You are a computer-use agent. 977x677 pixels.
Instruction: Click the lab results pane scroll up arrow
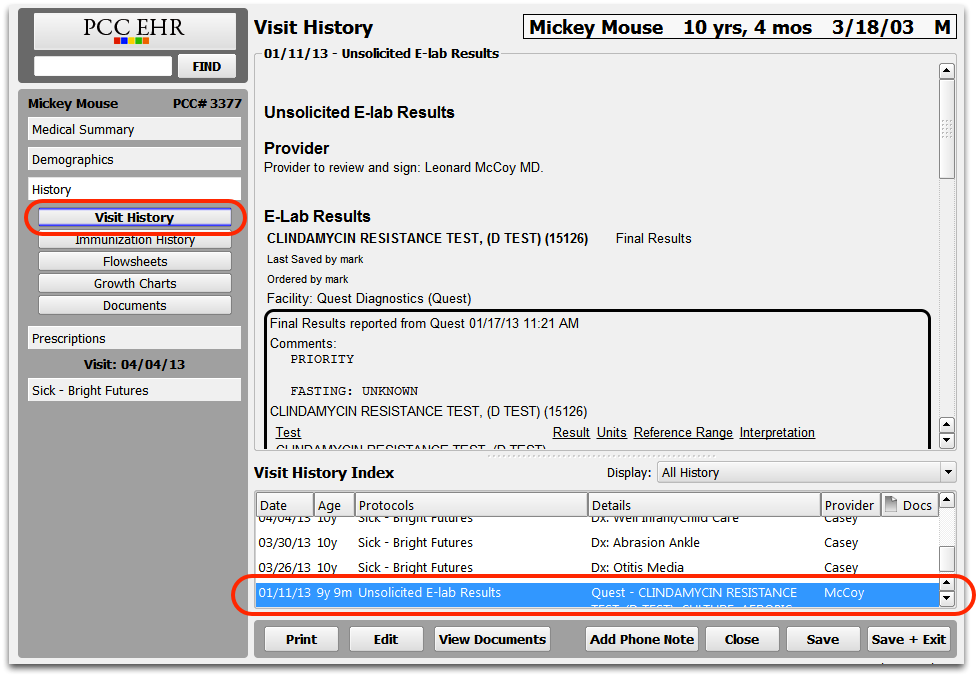(x=946, y=70)
